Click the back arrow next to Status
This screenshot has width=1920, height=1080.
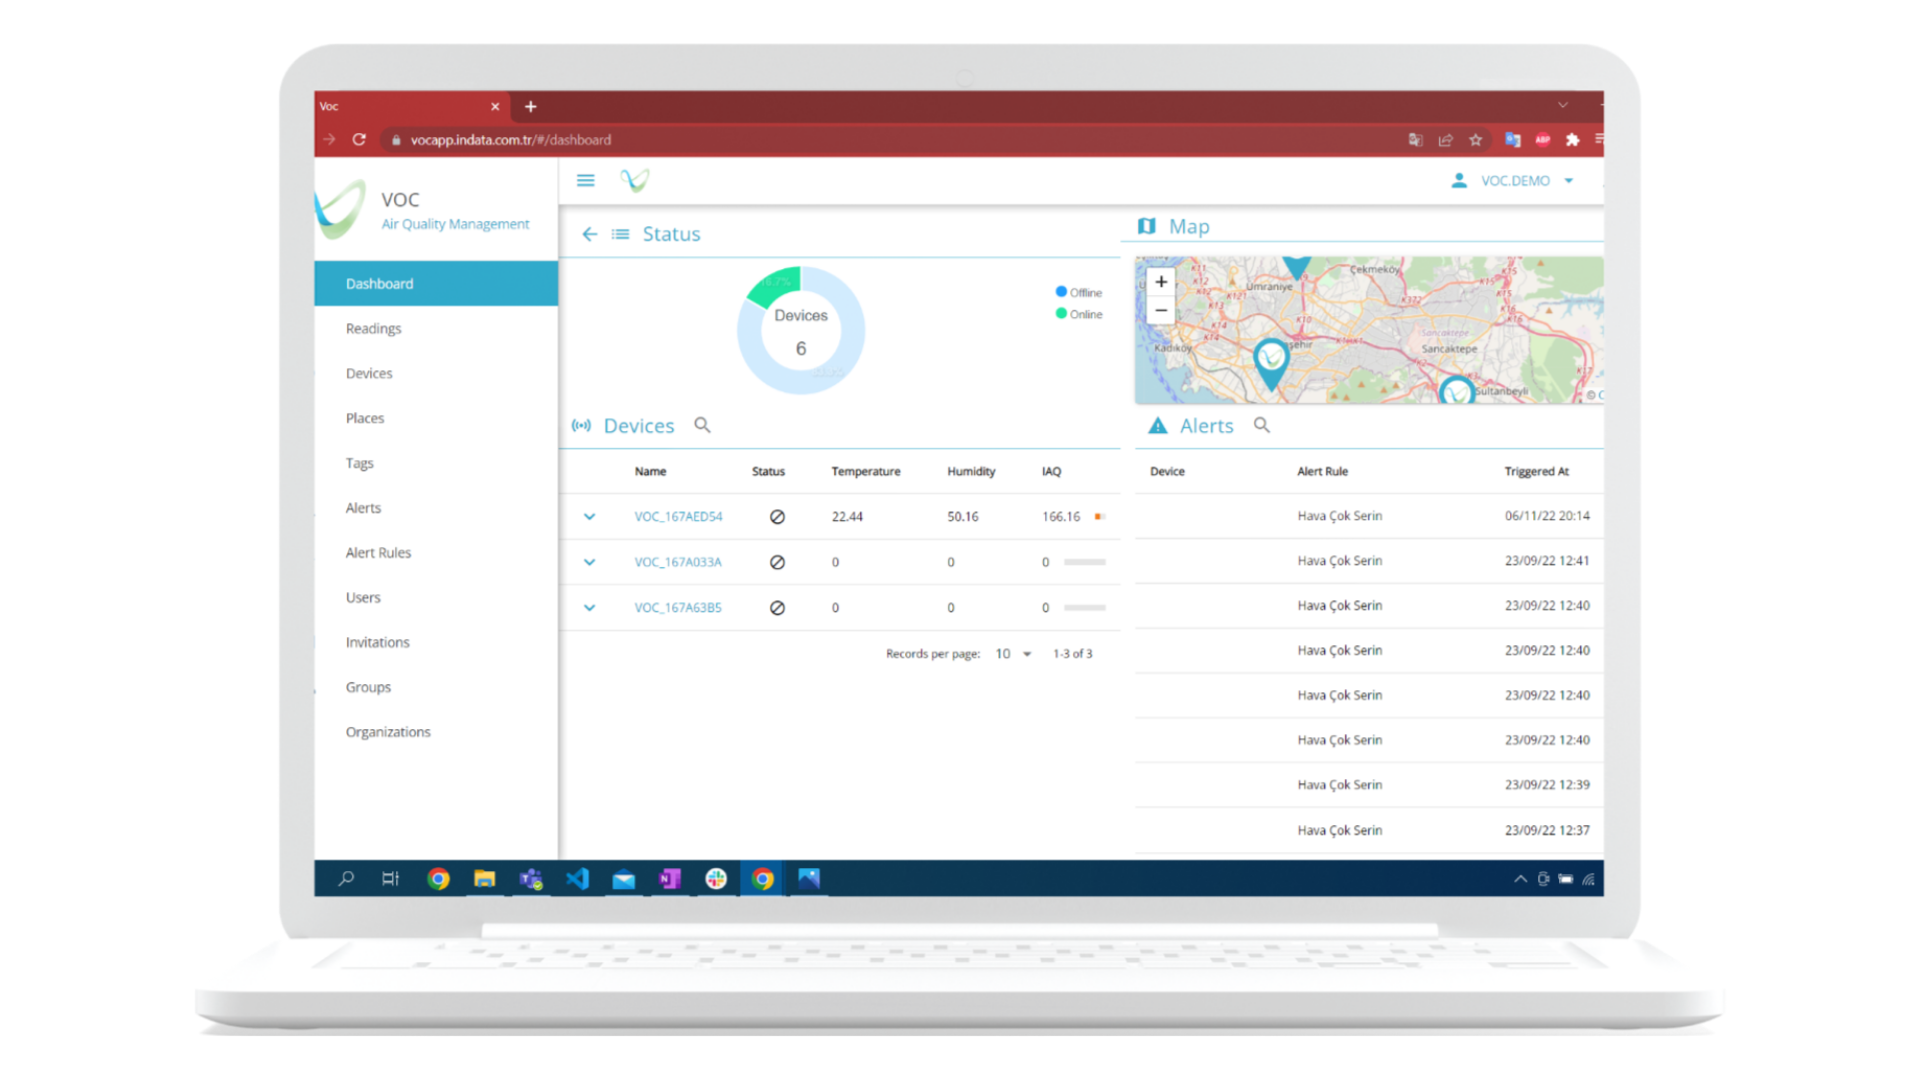[589, 233]
